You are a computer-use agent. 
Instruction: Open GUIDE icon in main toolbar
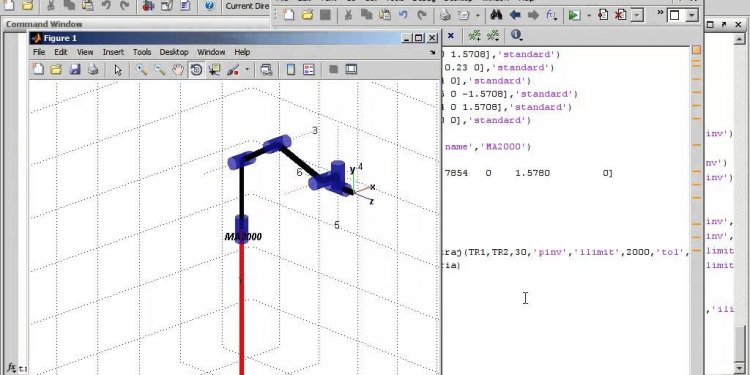[167, 6]
